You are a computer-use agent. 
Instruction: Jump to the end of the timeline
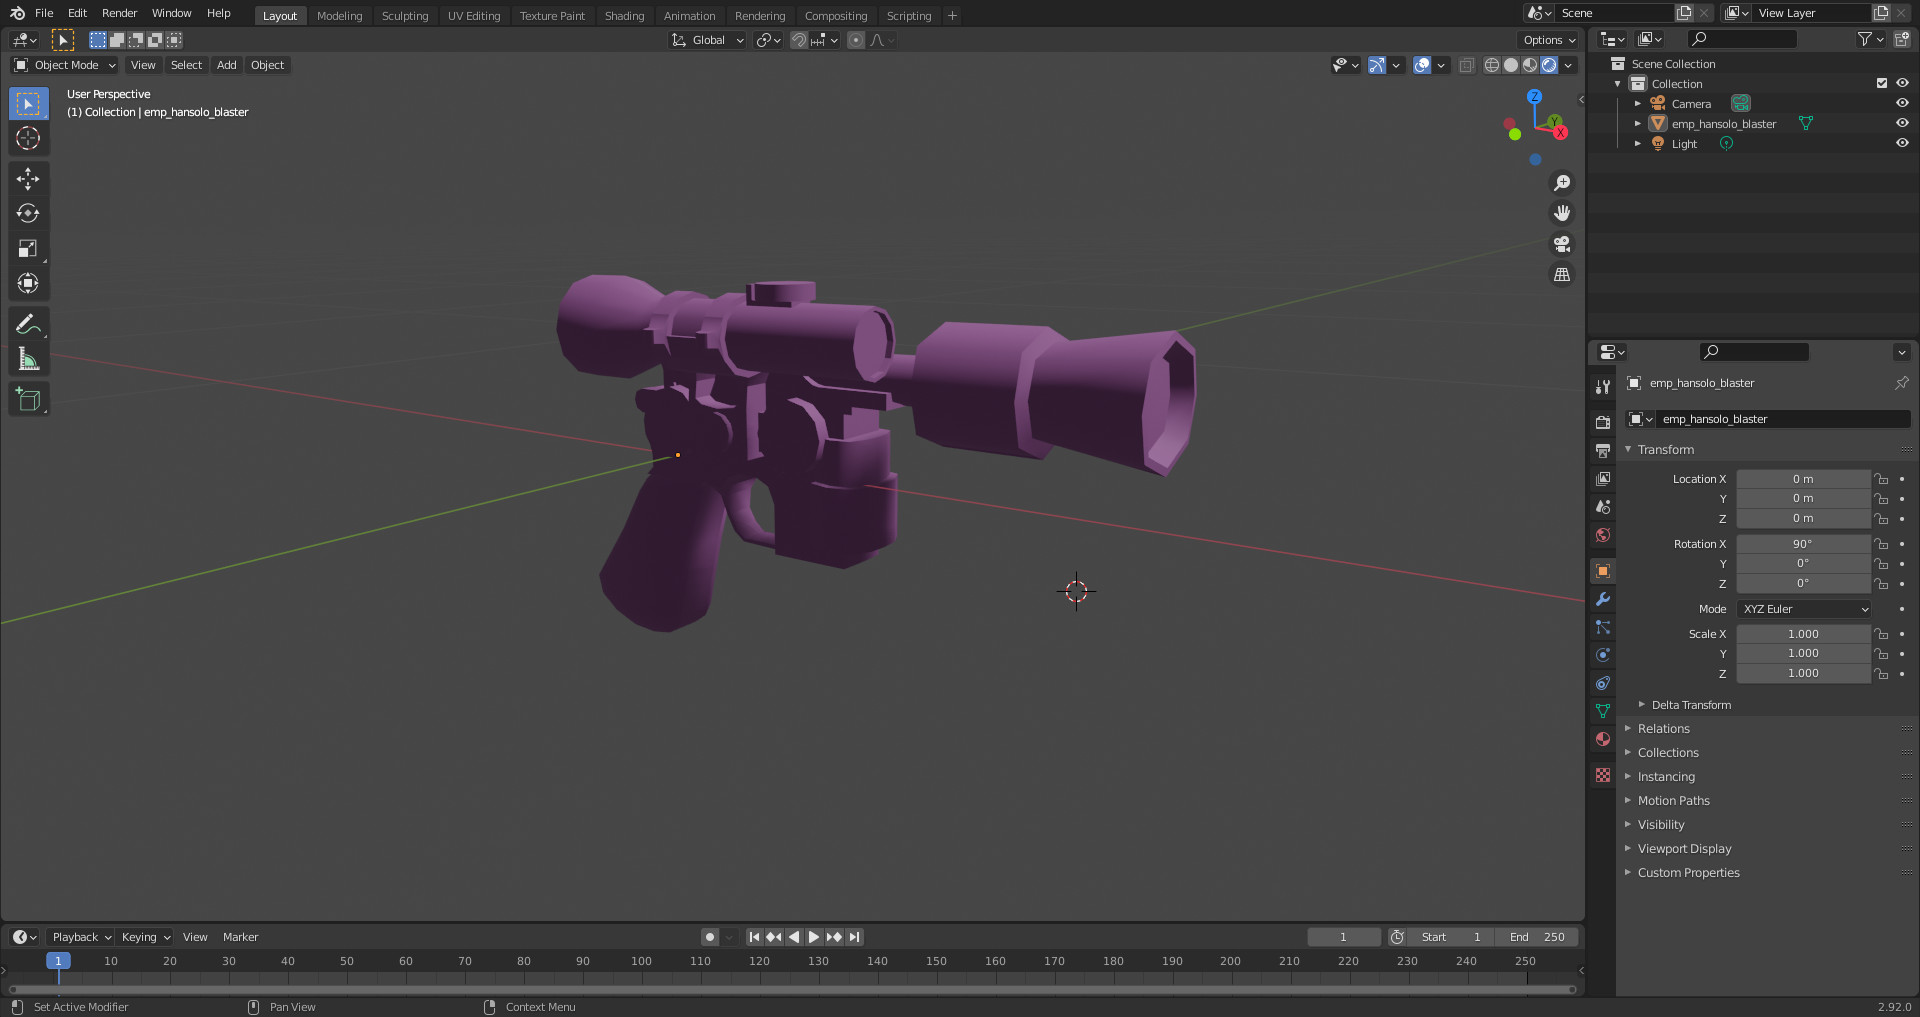pyautogui.click(x=855, y=937)
